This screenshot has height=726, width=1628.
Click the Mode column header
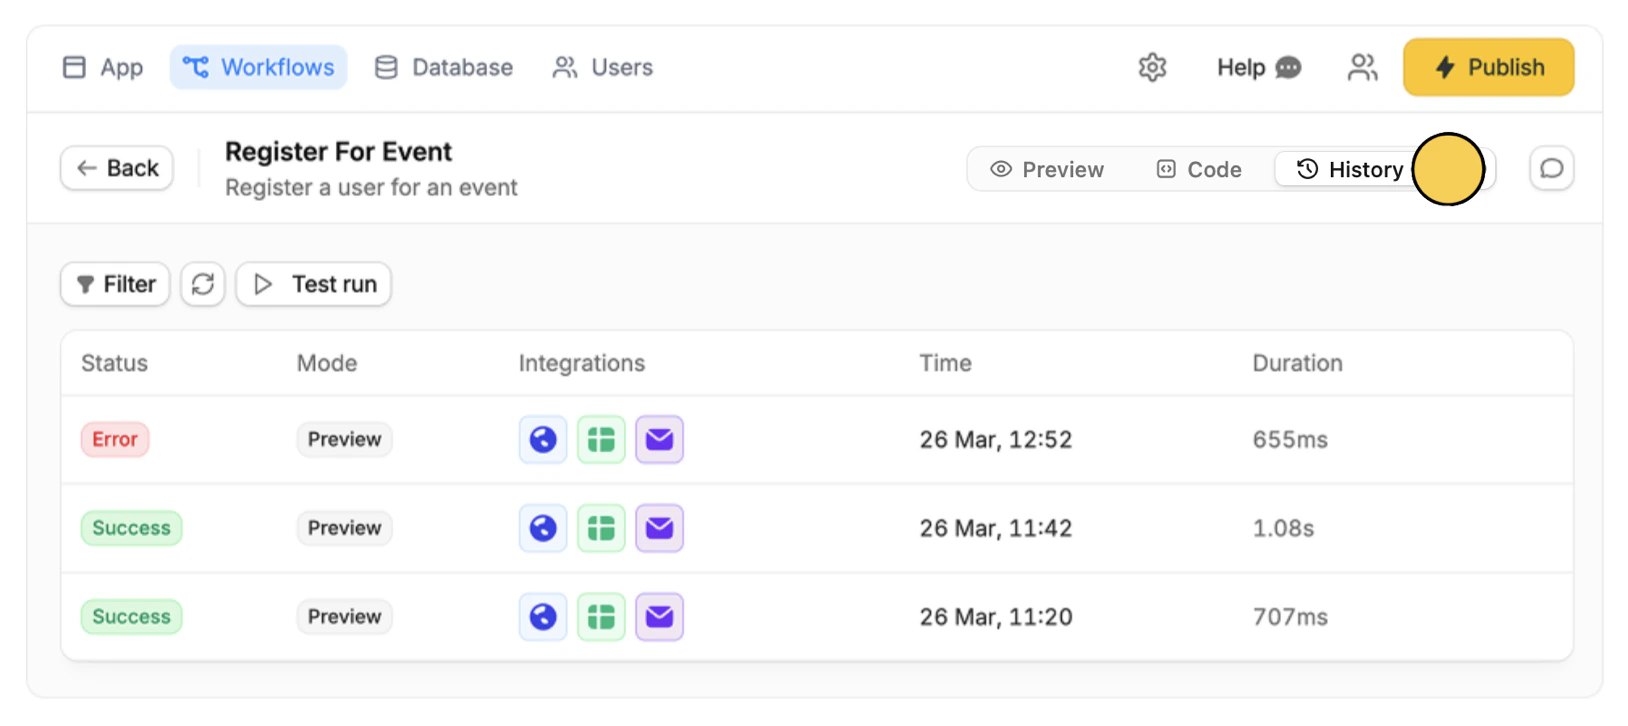click(x=327, y=363)
